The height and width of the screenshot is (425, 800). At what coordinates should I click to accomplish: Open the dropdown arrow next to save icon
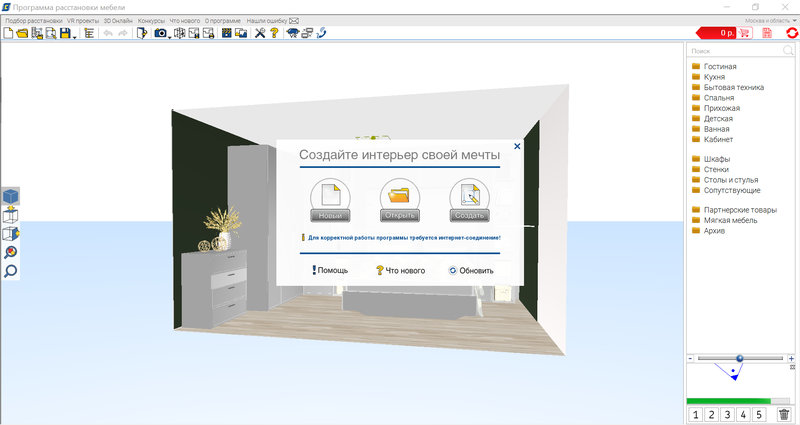[x=74, y=37]
